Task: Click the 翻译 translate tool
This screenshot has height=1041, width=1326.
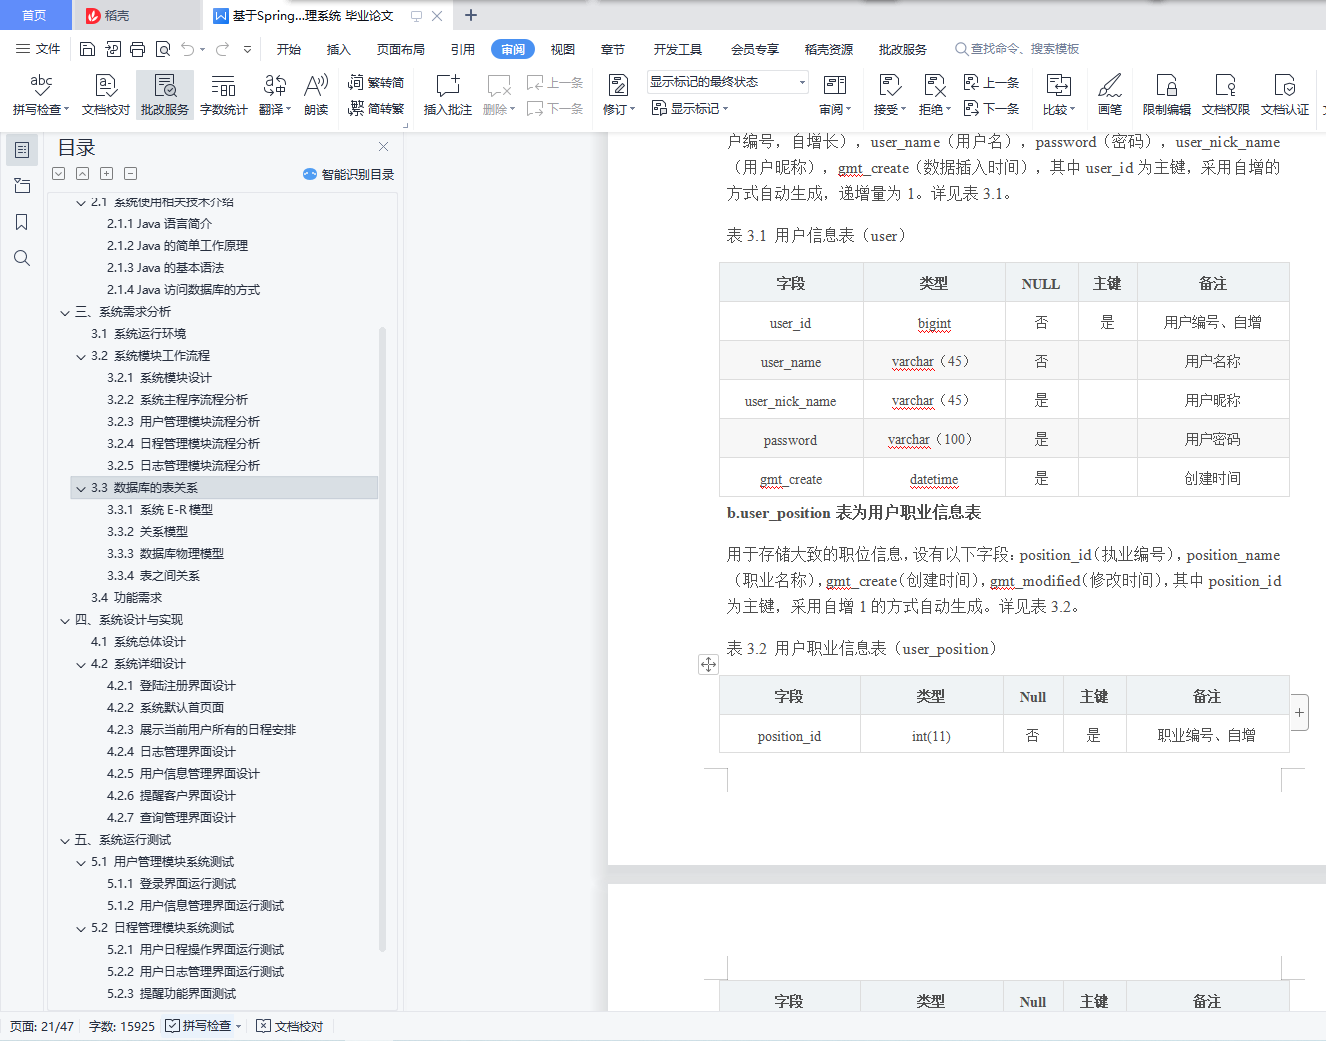Action: 274,95
